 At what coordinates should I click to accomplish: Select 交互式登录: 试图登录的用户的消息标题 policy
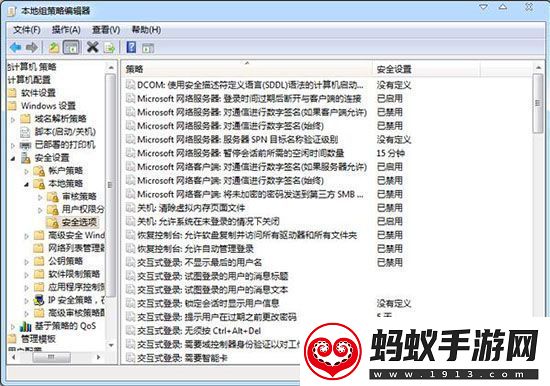coord(208,277)
